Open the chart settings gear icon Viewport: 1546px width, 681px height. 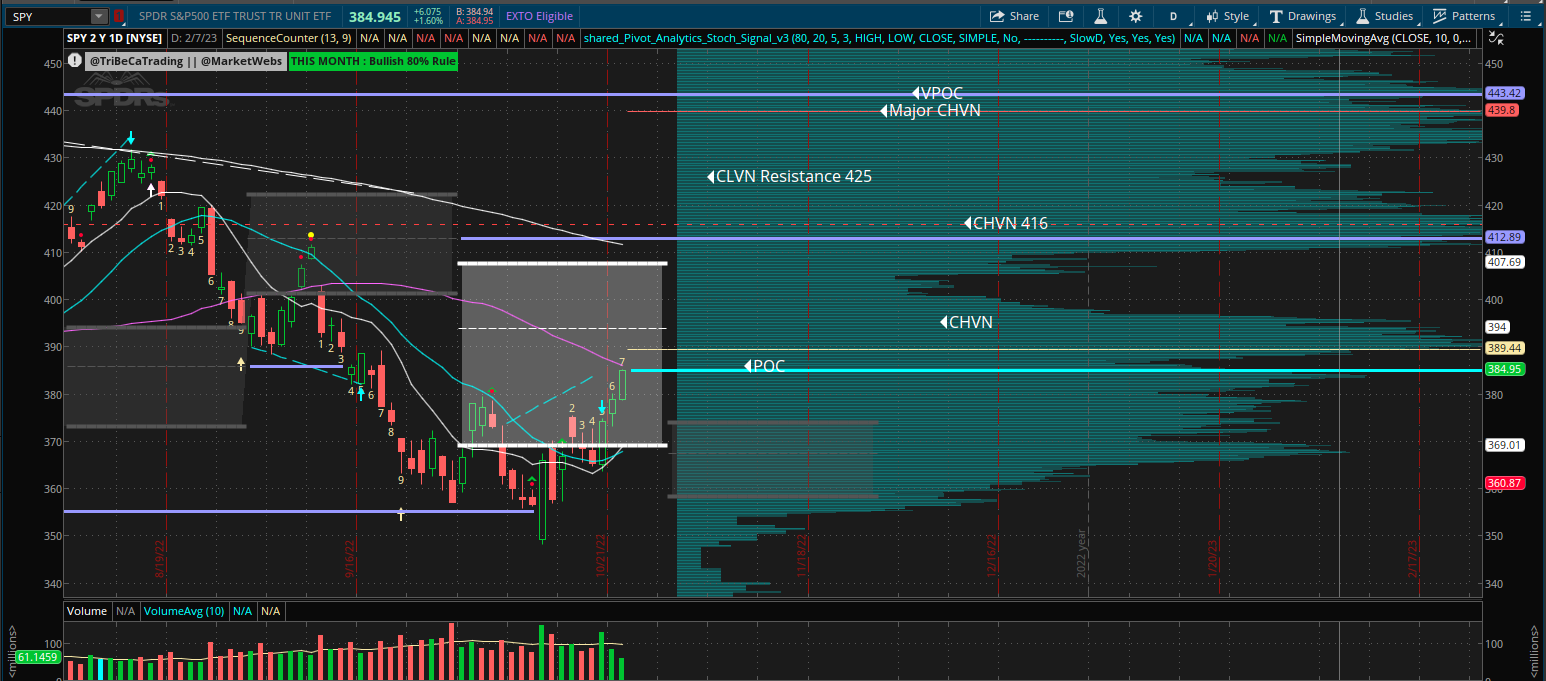1135,16
